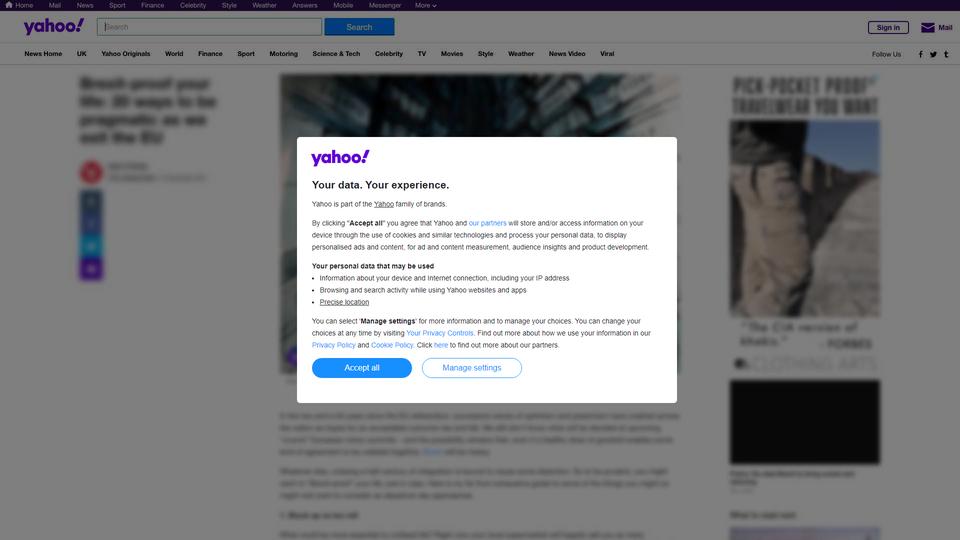960x540 pixels.
Task: Open the Motoring section
Action: 283,54
